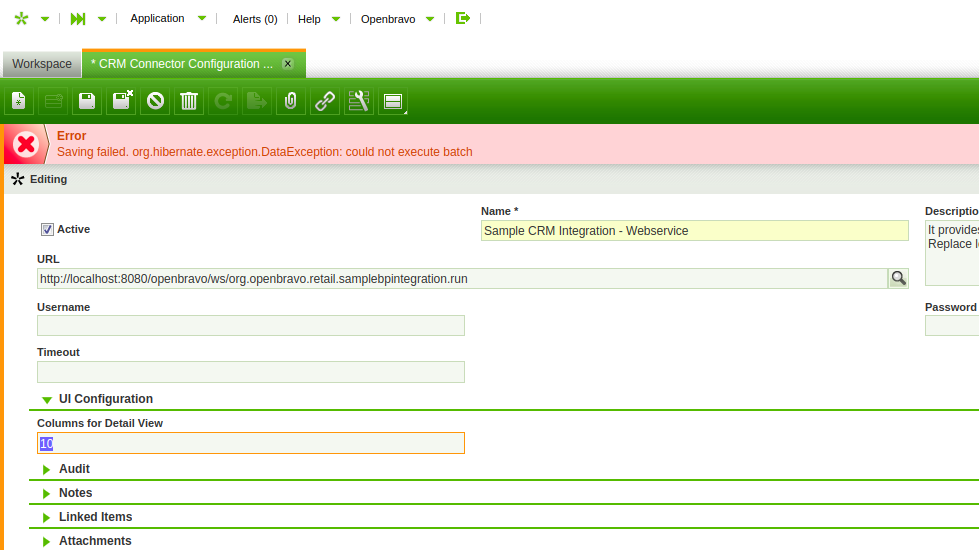Viewport: 979px width, 550px height.
Task: Click the Save and Close icon
Action: pos(122,101)
